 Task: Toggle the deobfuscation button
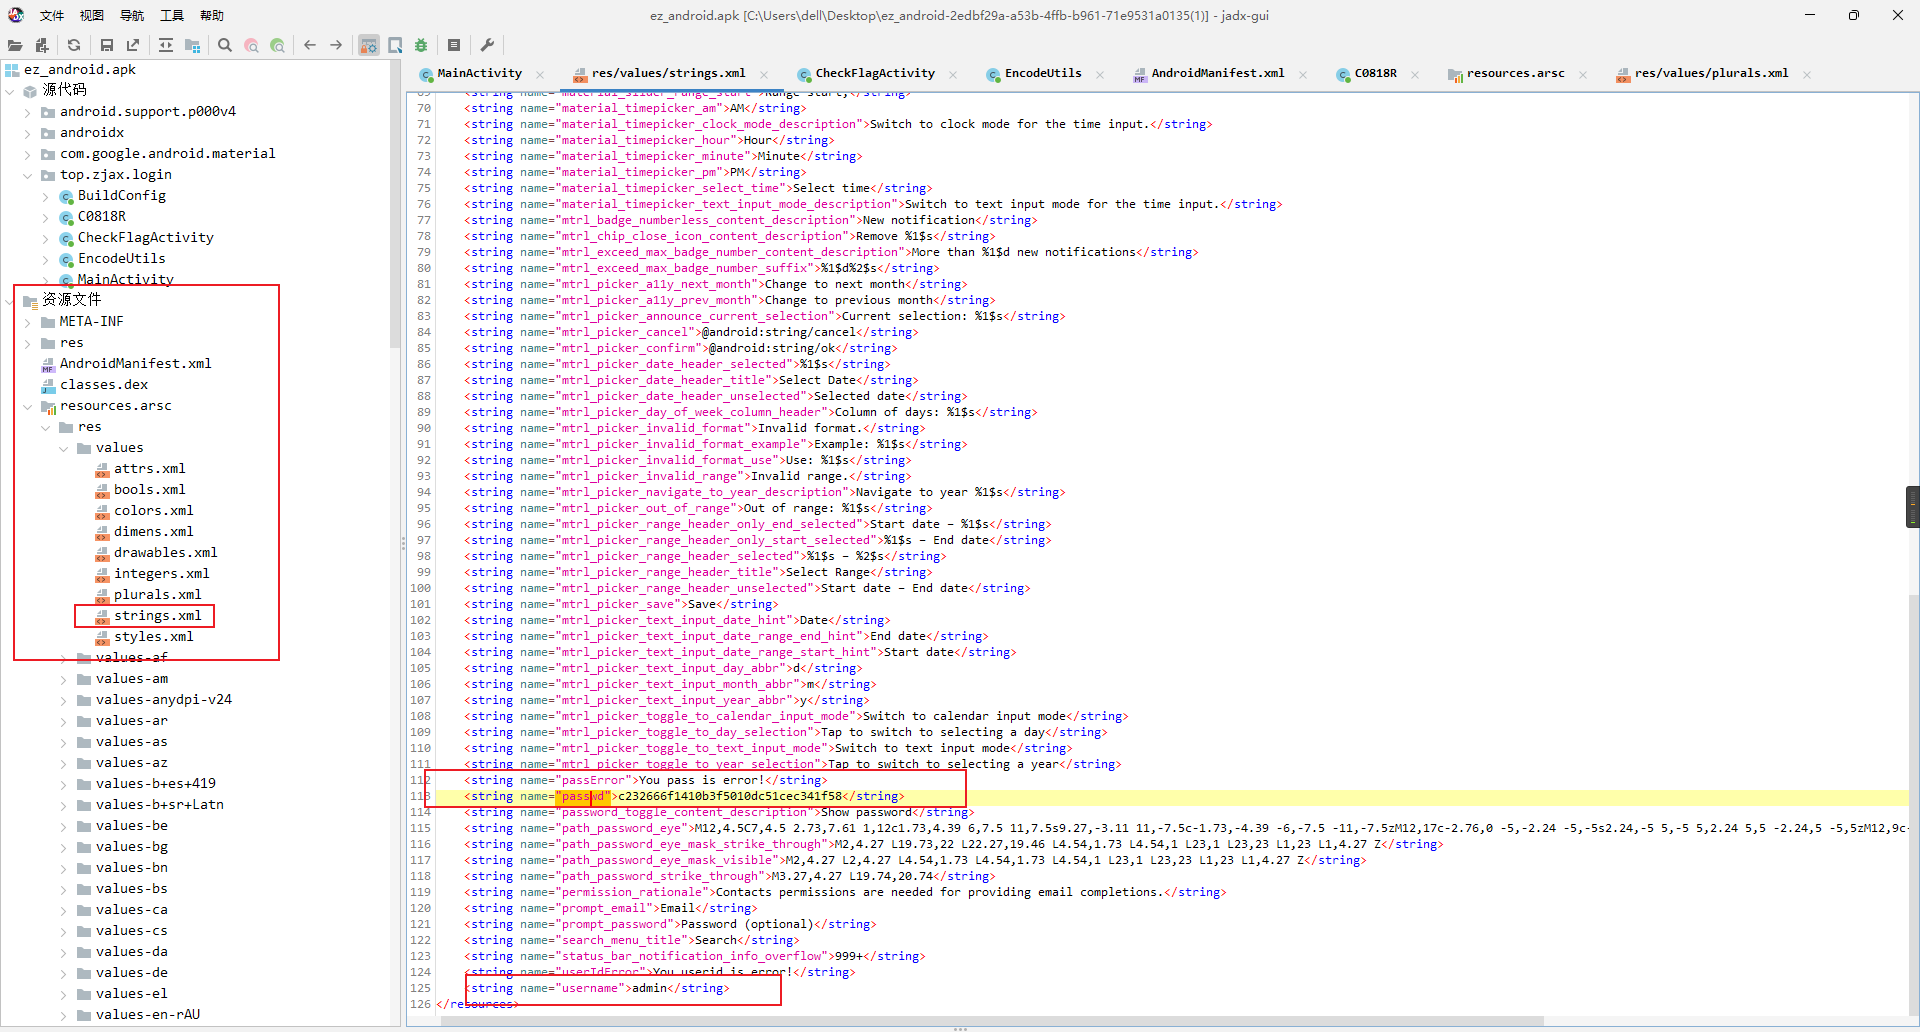click(369, 45)
